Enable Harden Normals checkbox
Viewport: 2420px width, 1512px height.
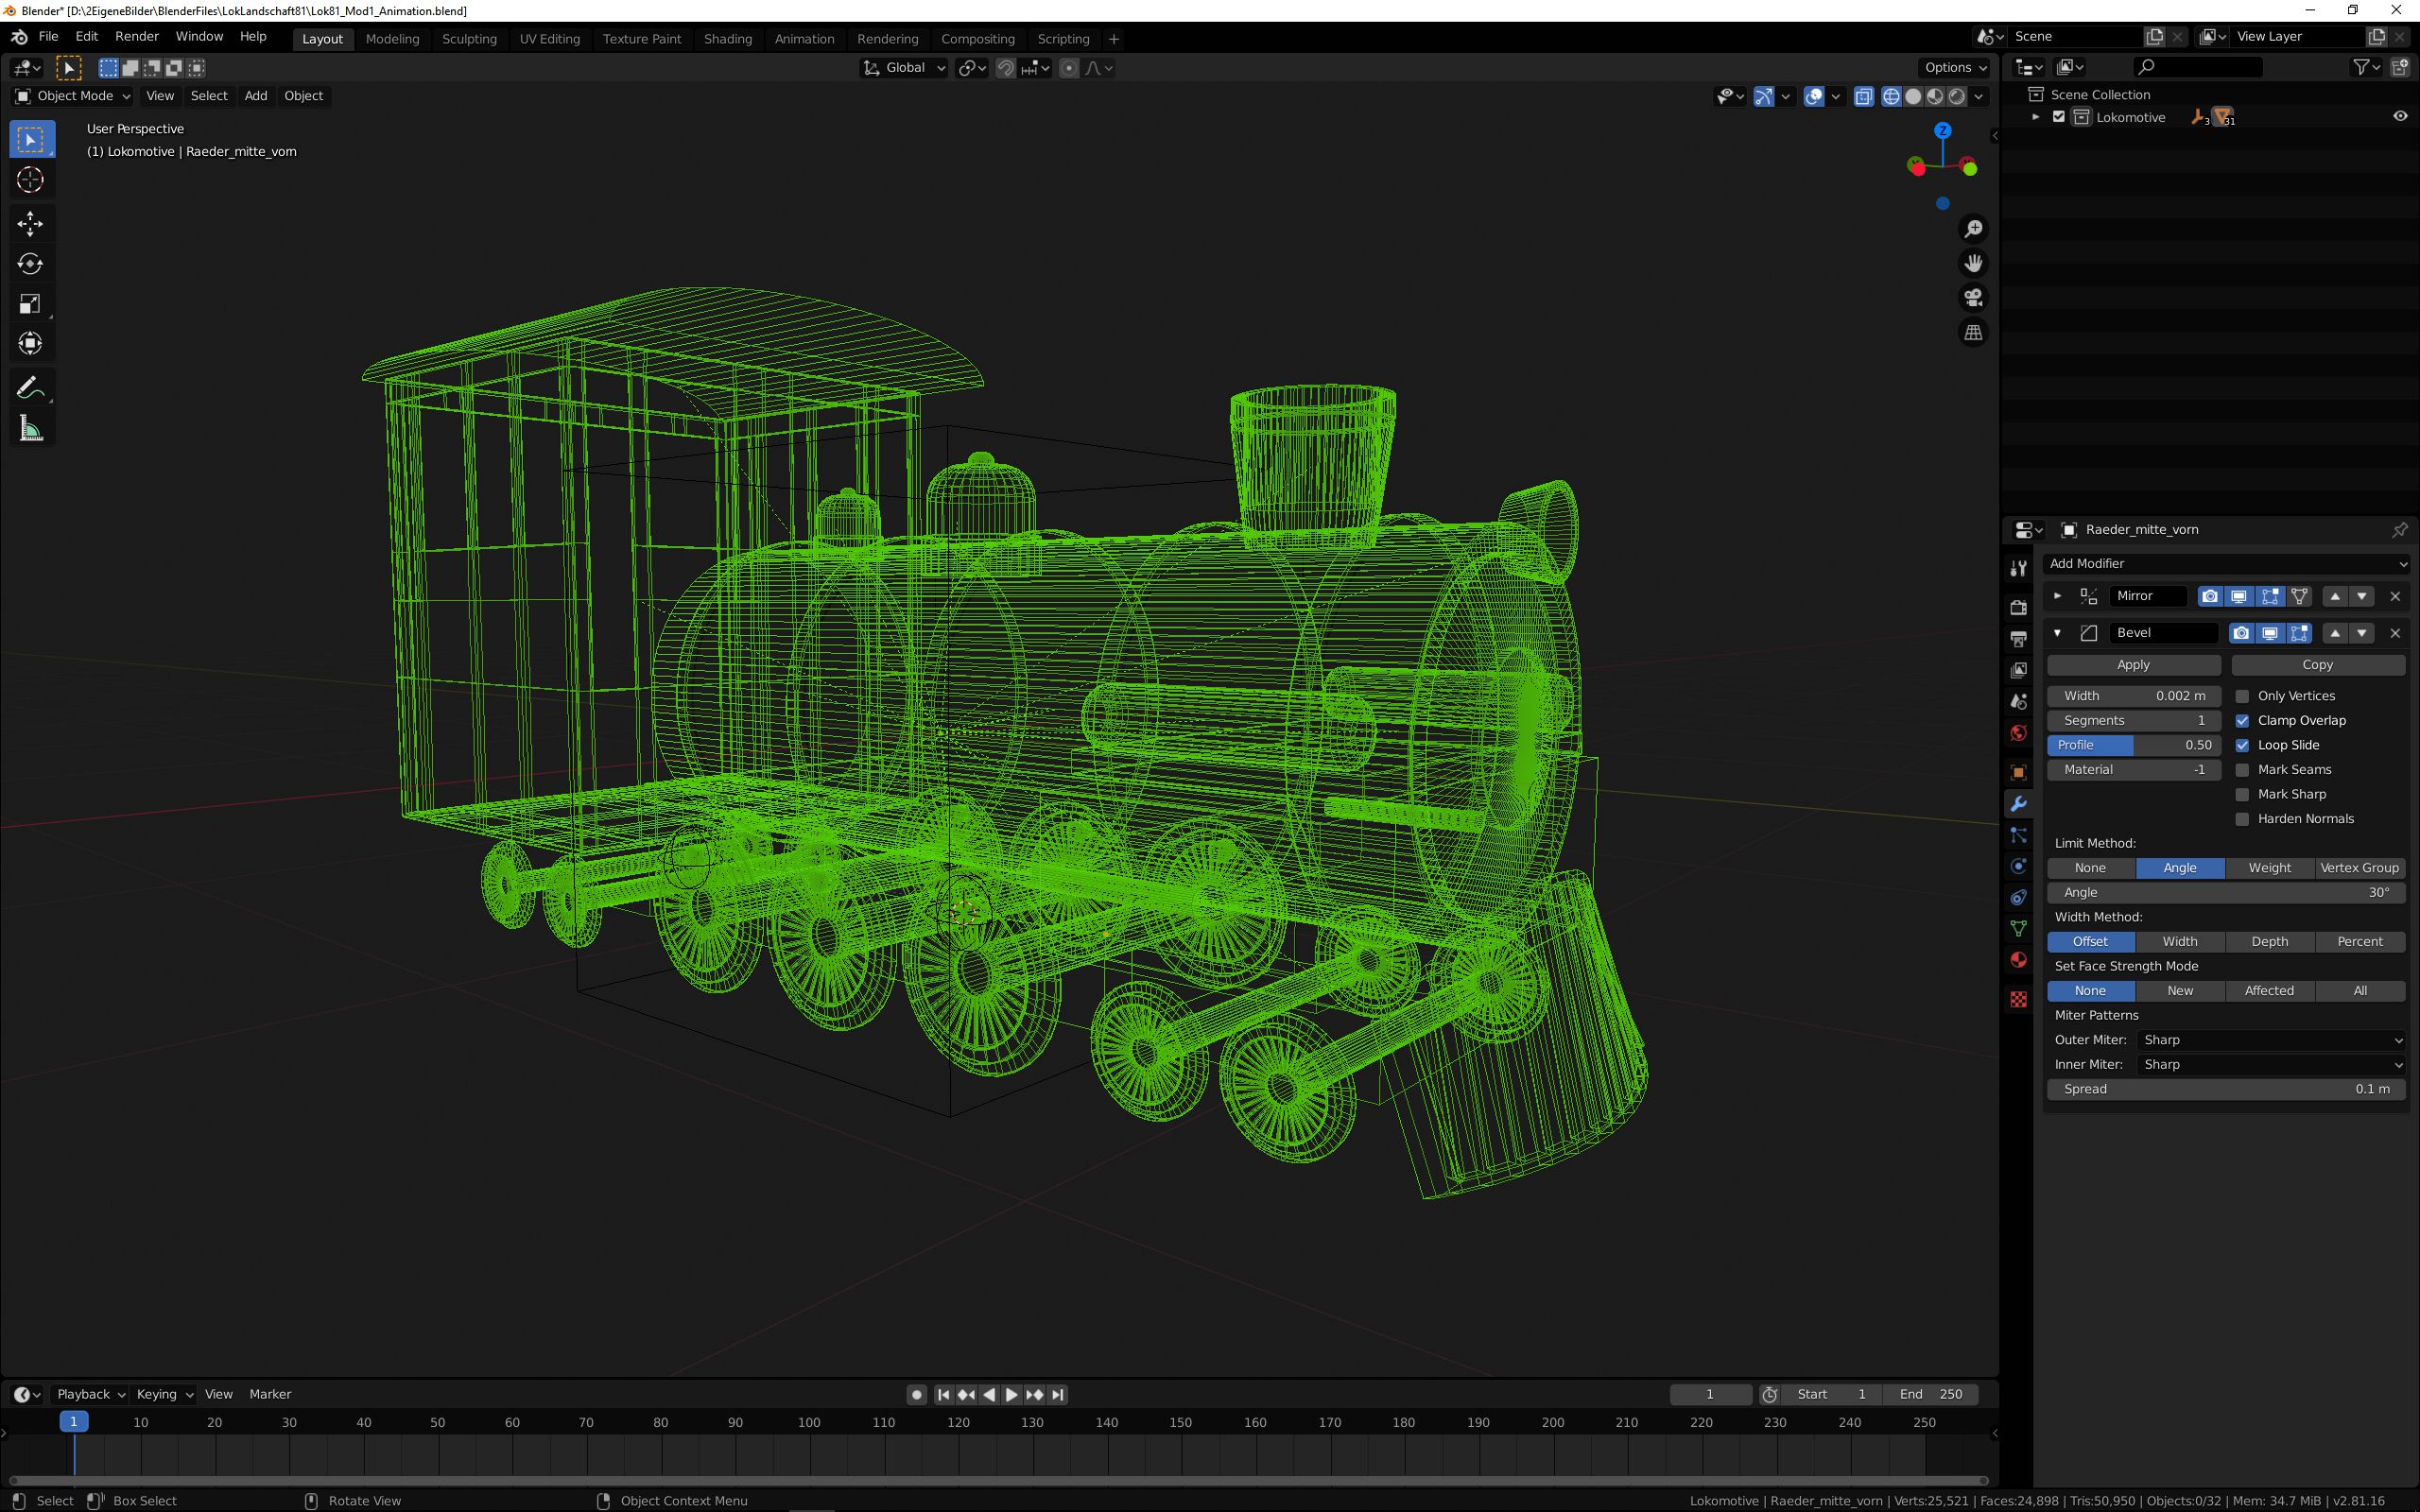coord(2242,819)
